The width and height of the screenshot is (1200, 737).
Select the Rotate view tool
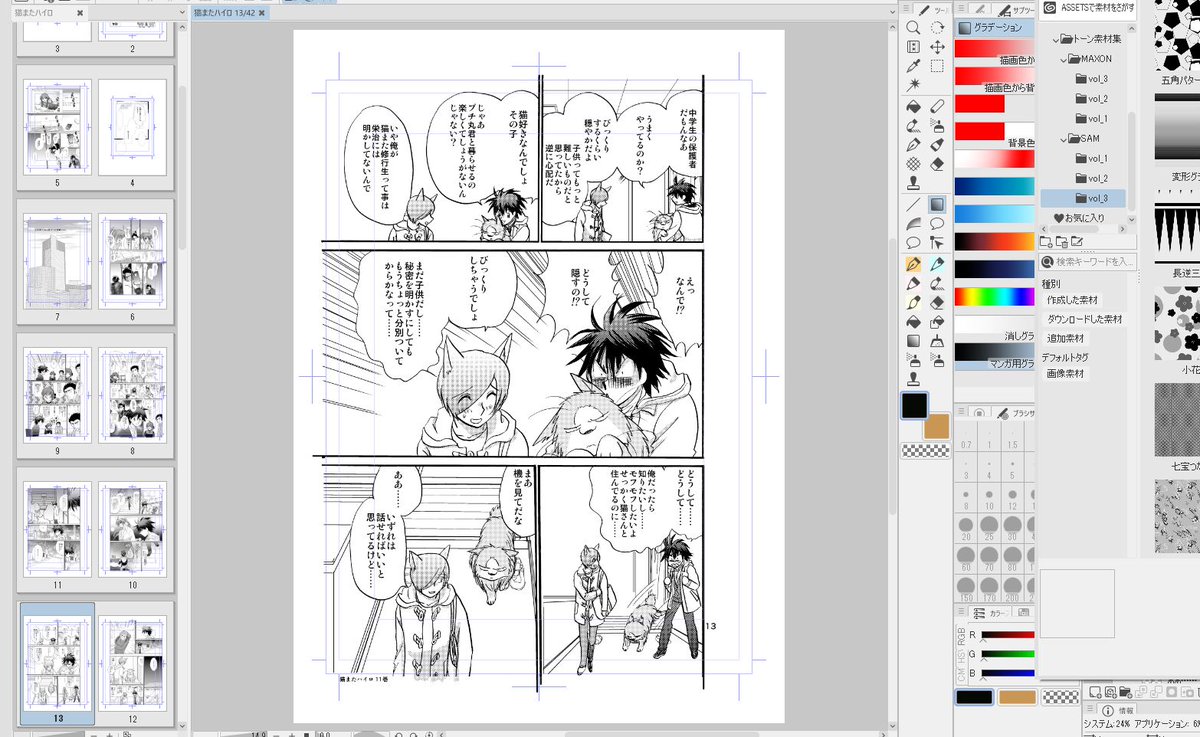tap(937, 28)
